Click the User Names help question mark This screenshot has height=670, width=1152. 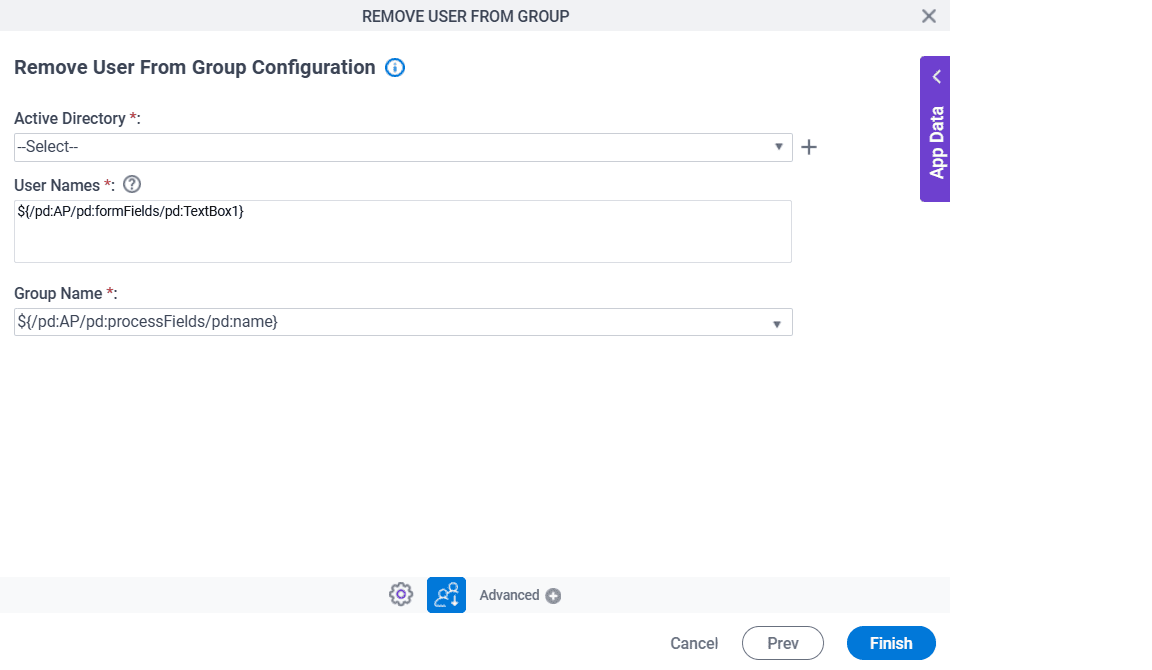click(x=131, y=184)
